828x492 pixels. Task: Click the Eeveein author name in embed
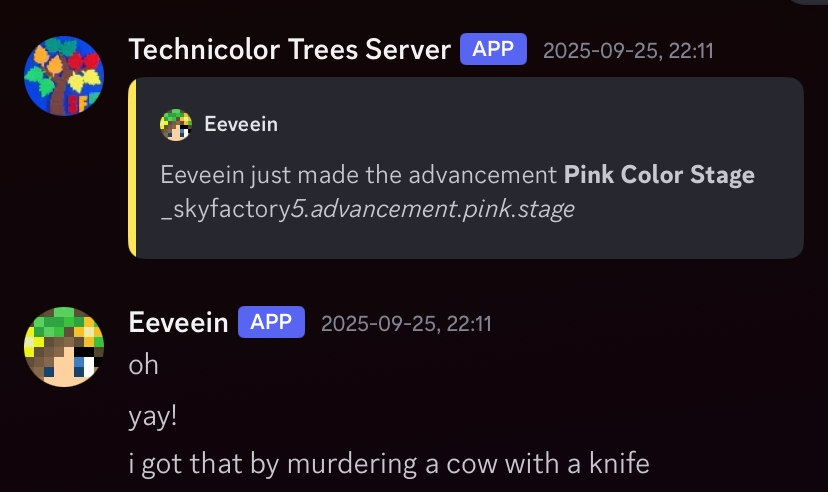[241, 125]
